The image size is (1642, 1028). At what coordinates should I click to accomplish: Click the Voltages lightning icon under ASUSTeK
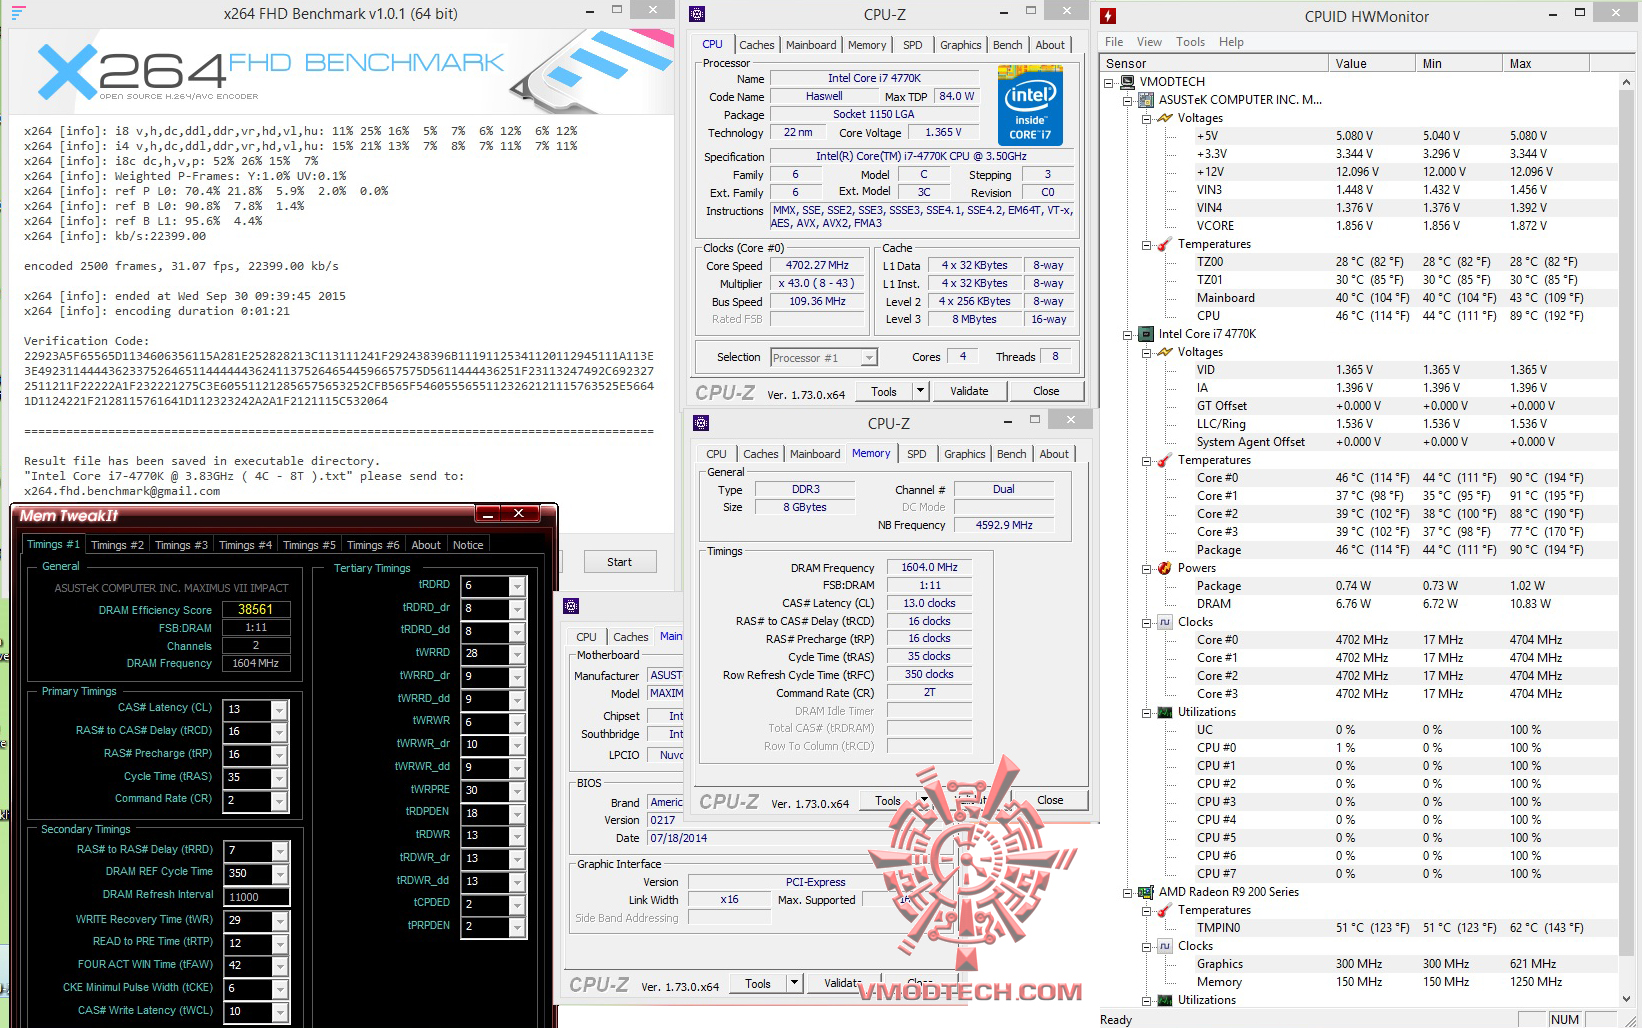(x=1164, y=118)
